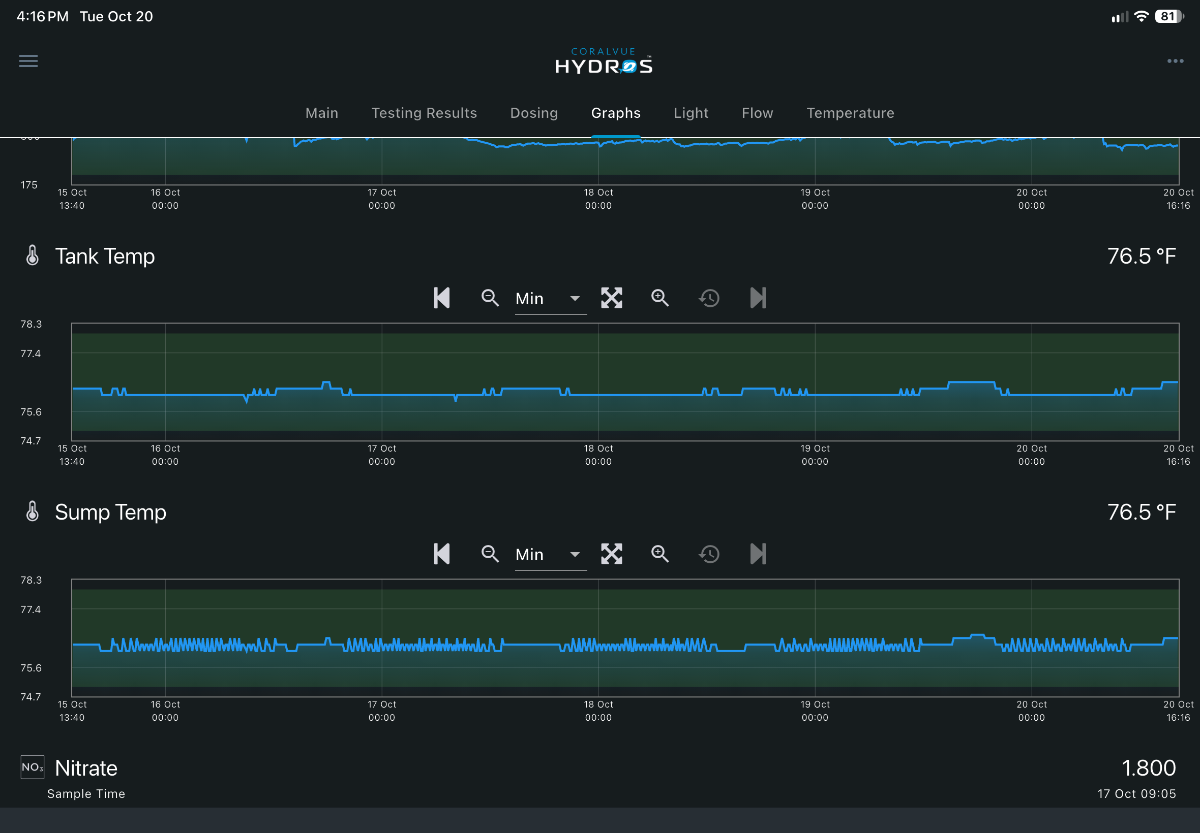Open the hamburger navigation menu
This screenshot has height=833, width=1200.
click(x=29, y=61)
